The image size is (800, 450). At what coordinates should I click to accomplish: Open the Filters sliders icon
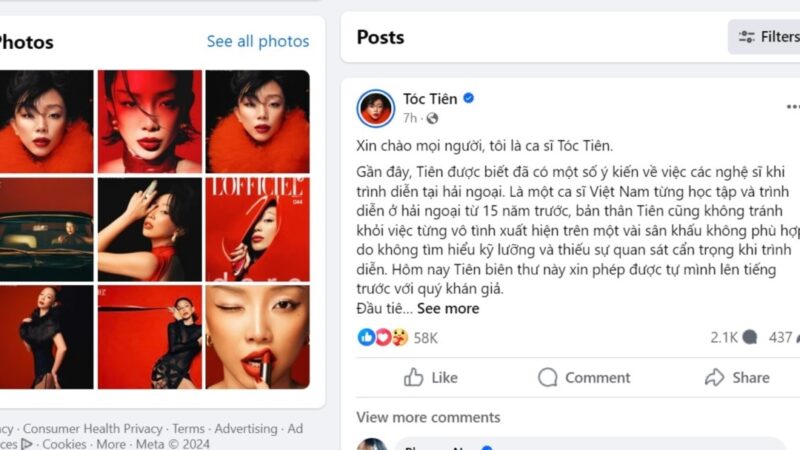746,37
